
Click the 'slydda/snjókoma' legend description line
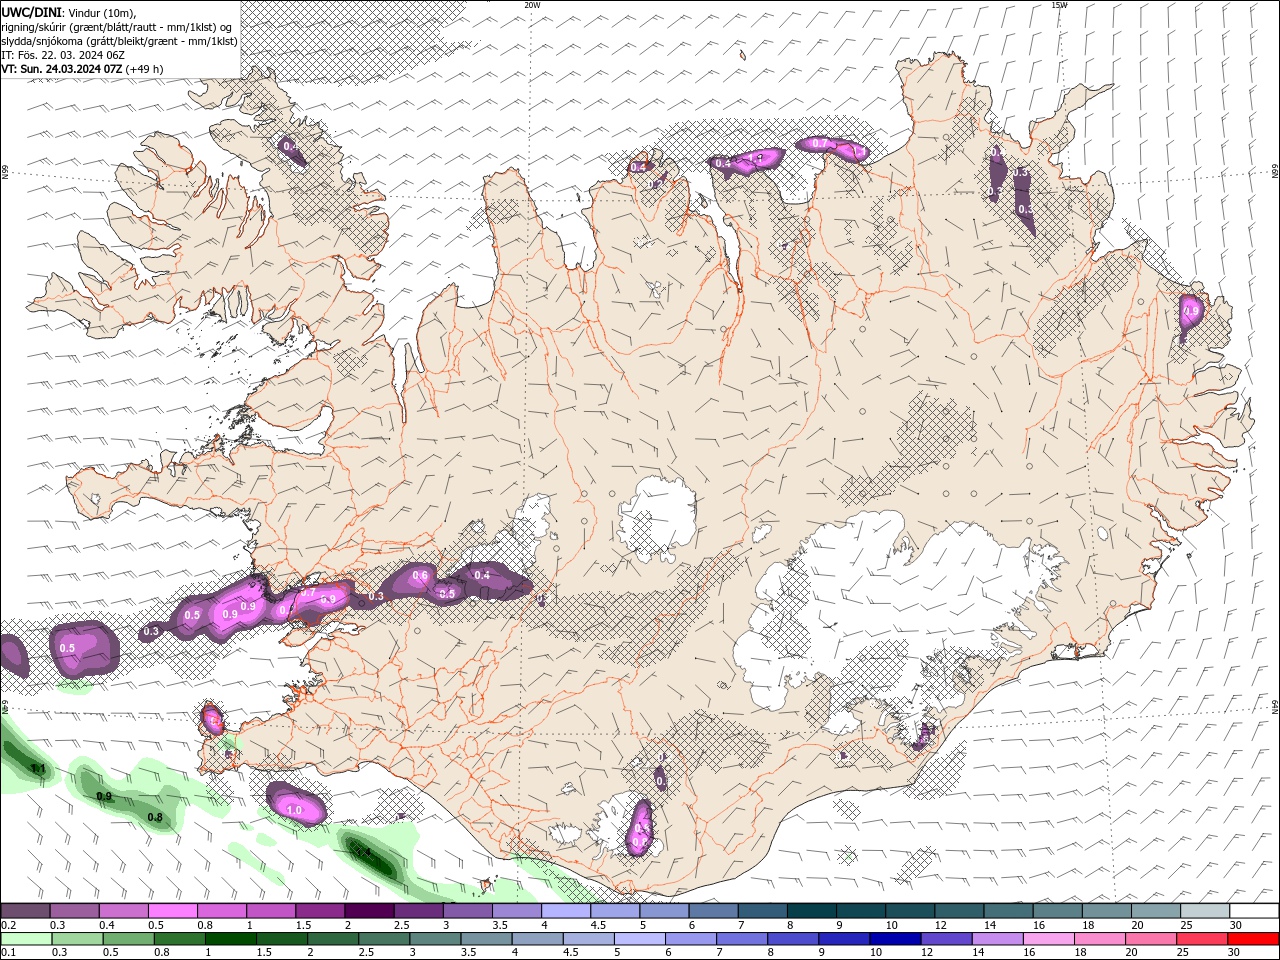coord(119,41)
